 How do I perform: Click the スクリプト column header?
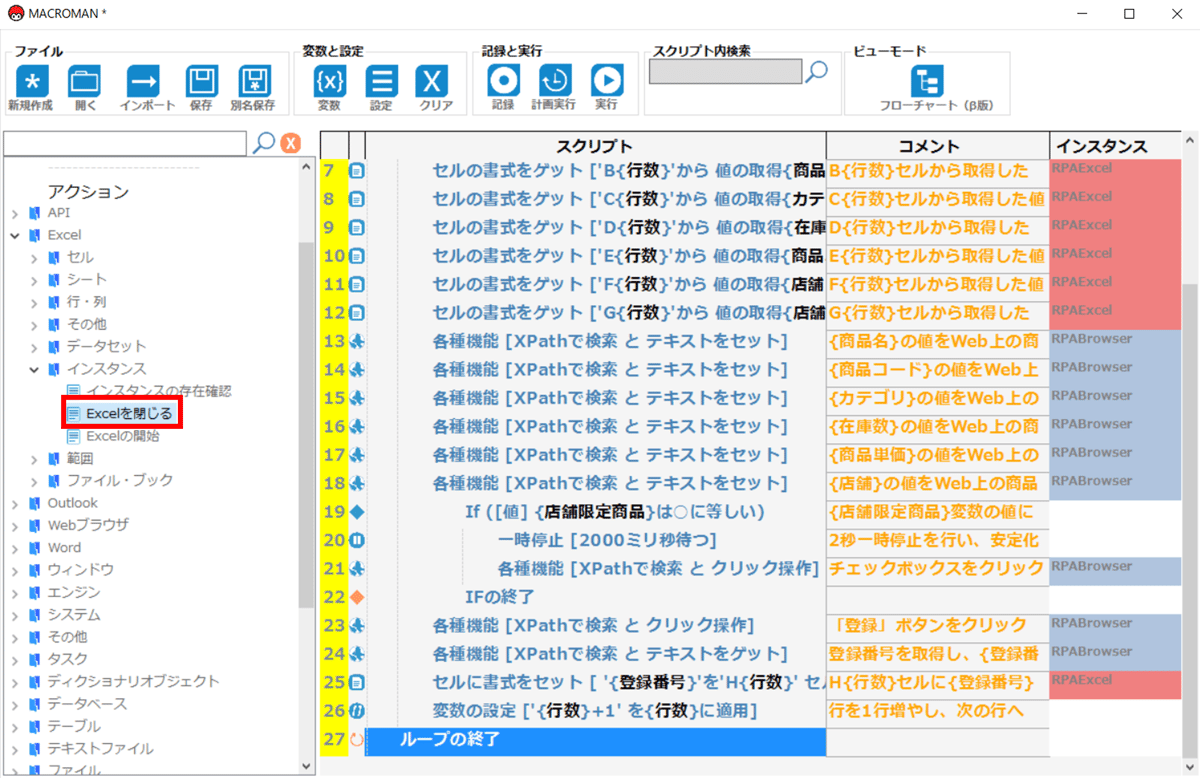[x=595, y=145]
